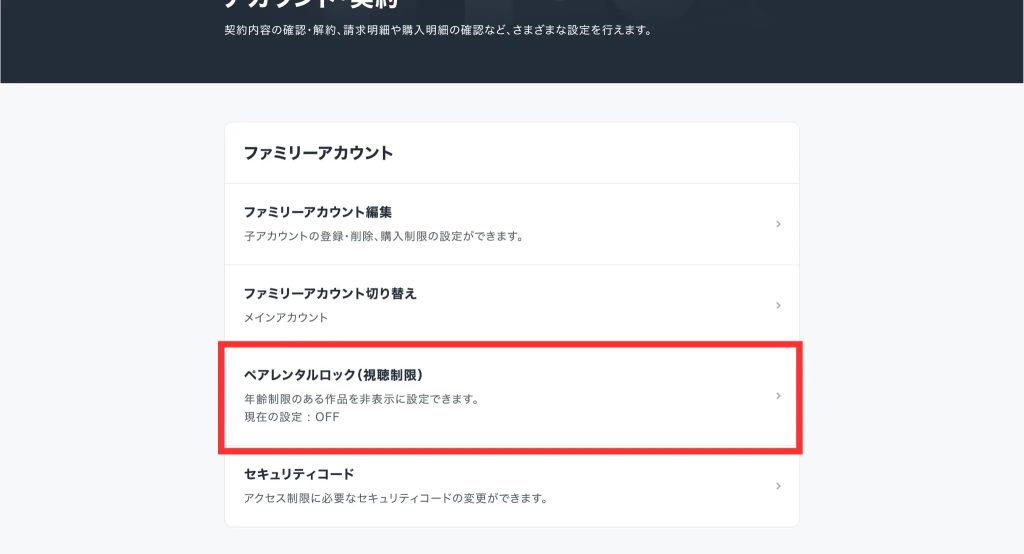Click the ペアレンタルロック row chevron arrow
Viewport: 1024px width, 554px height.
(778, 396)
